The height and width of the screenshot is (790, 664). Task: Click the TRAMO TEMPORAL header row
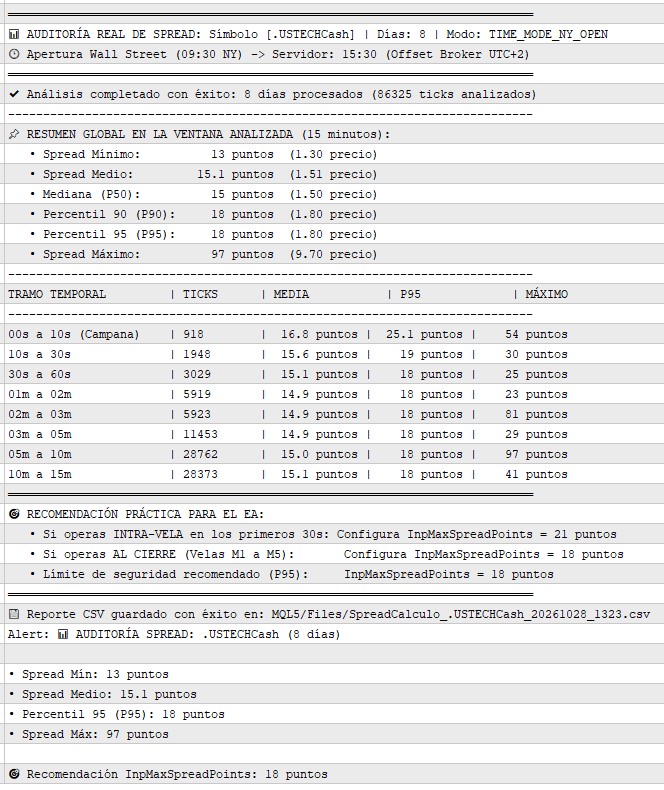point(335,294)
